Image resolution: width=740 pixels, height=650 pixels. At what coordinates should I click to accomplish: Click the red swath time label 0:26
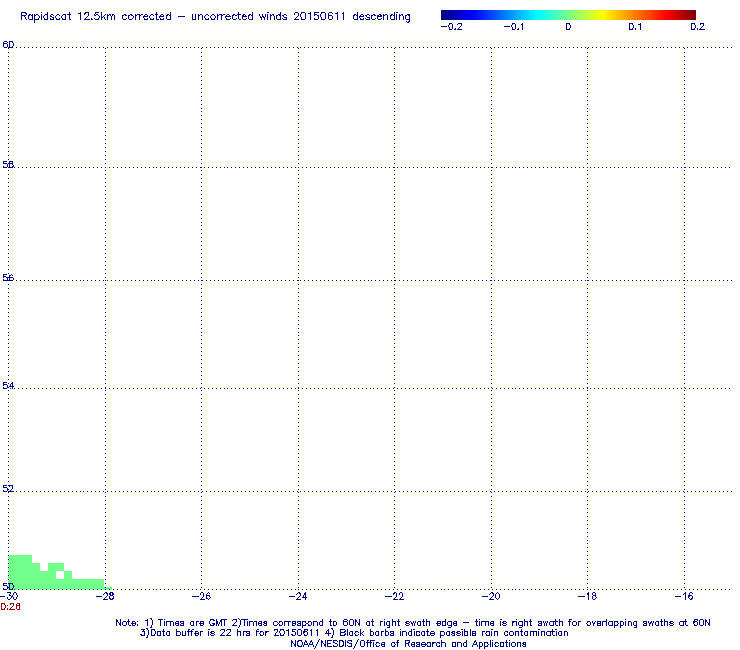tap(10, 607)
